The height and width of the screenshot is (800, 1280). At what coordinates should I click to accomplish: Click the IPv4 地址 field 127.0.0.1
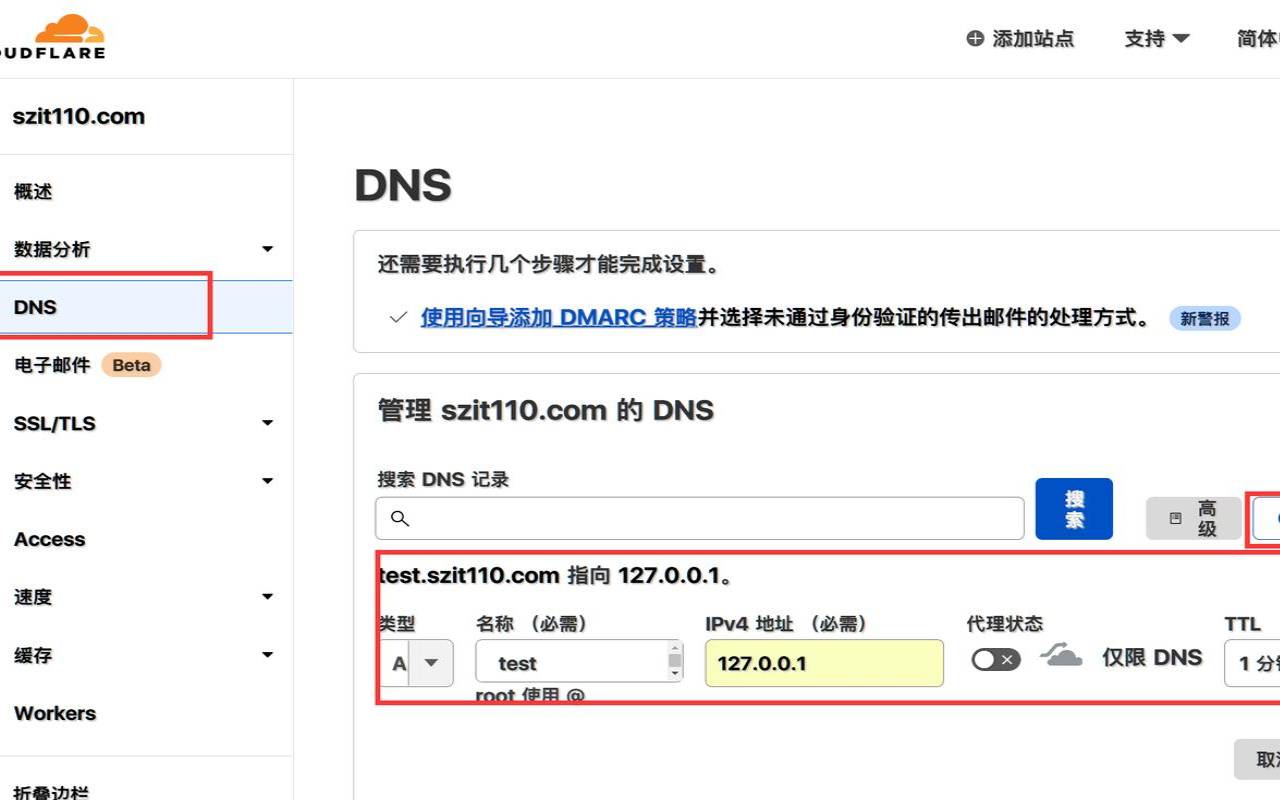(x=824, y=662)
